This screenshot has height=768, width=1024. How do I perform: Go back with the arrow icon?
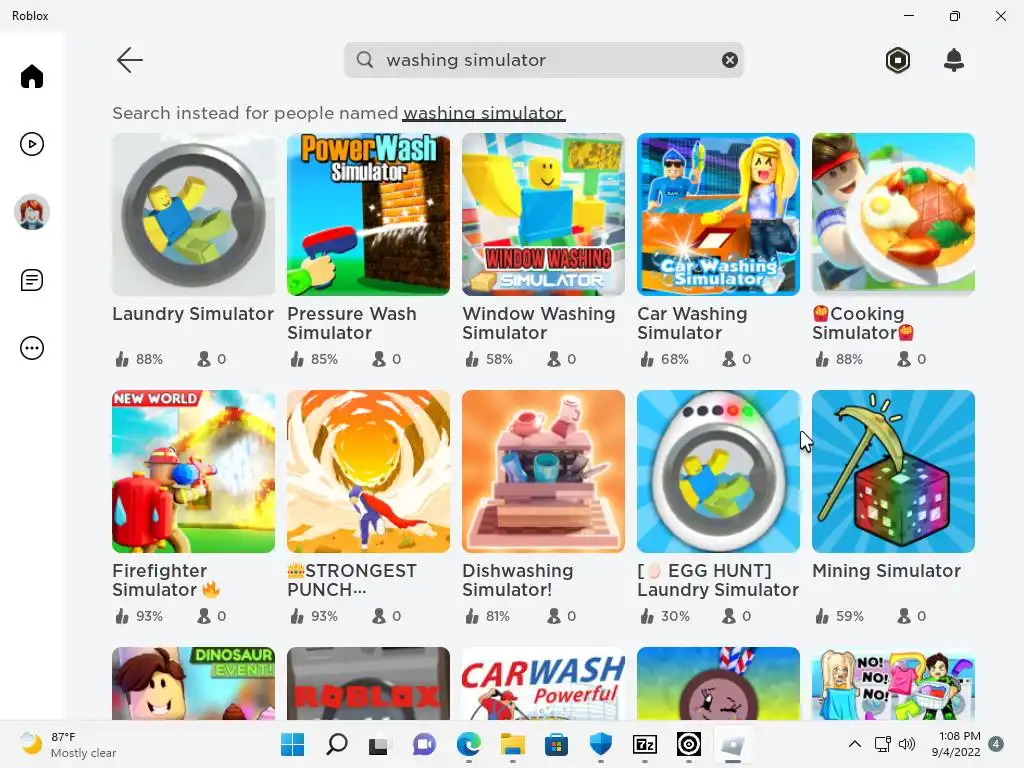click(x=129, y=60)
